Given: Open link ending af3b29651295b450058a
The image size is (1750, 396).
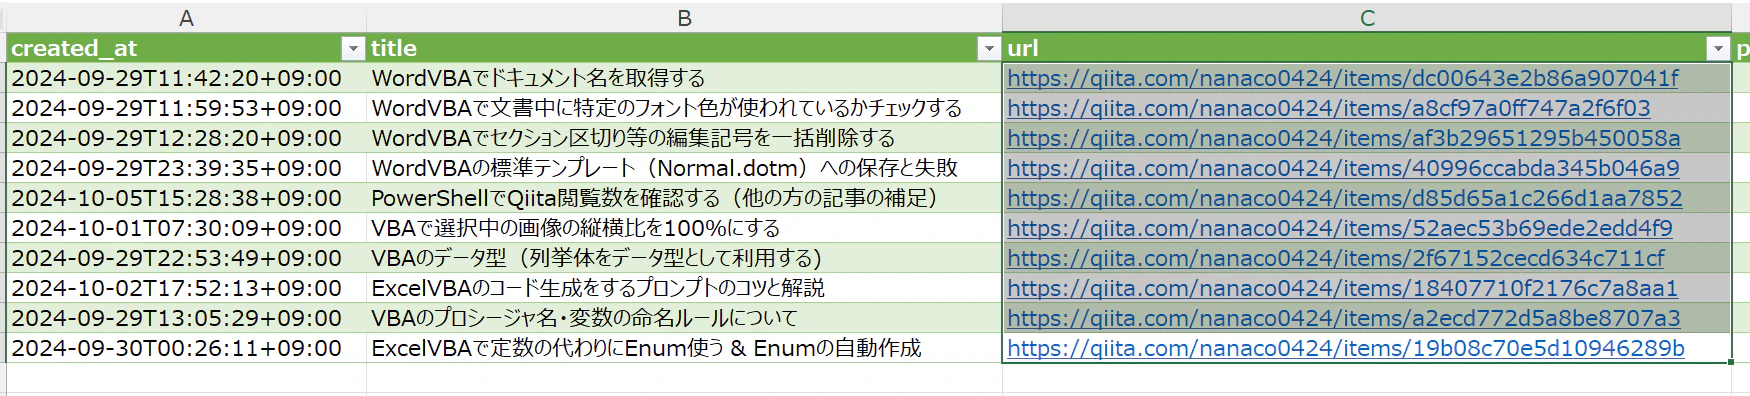Looking at the screenshot, I should (1344, 138).
